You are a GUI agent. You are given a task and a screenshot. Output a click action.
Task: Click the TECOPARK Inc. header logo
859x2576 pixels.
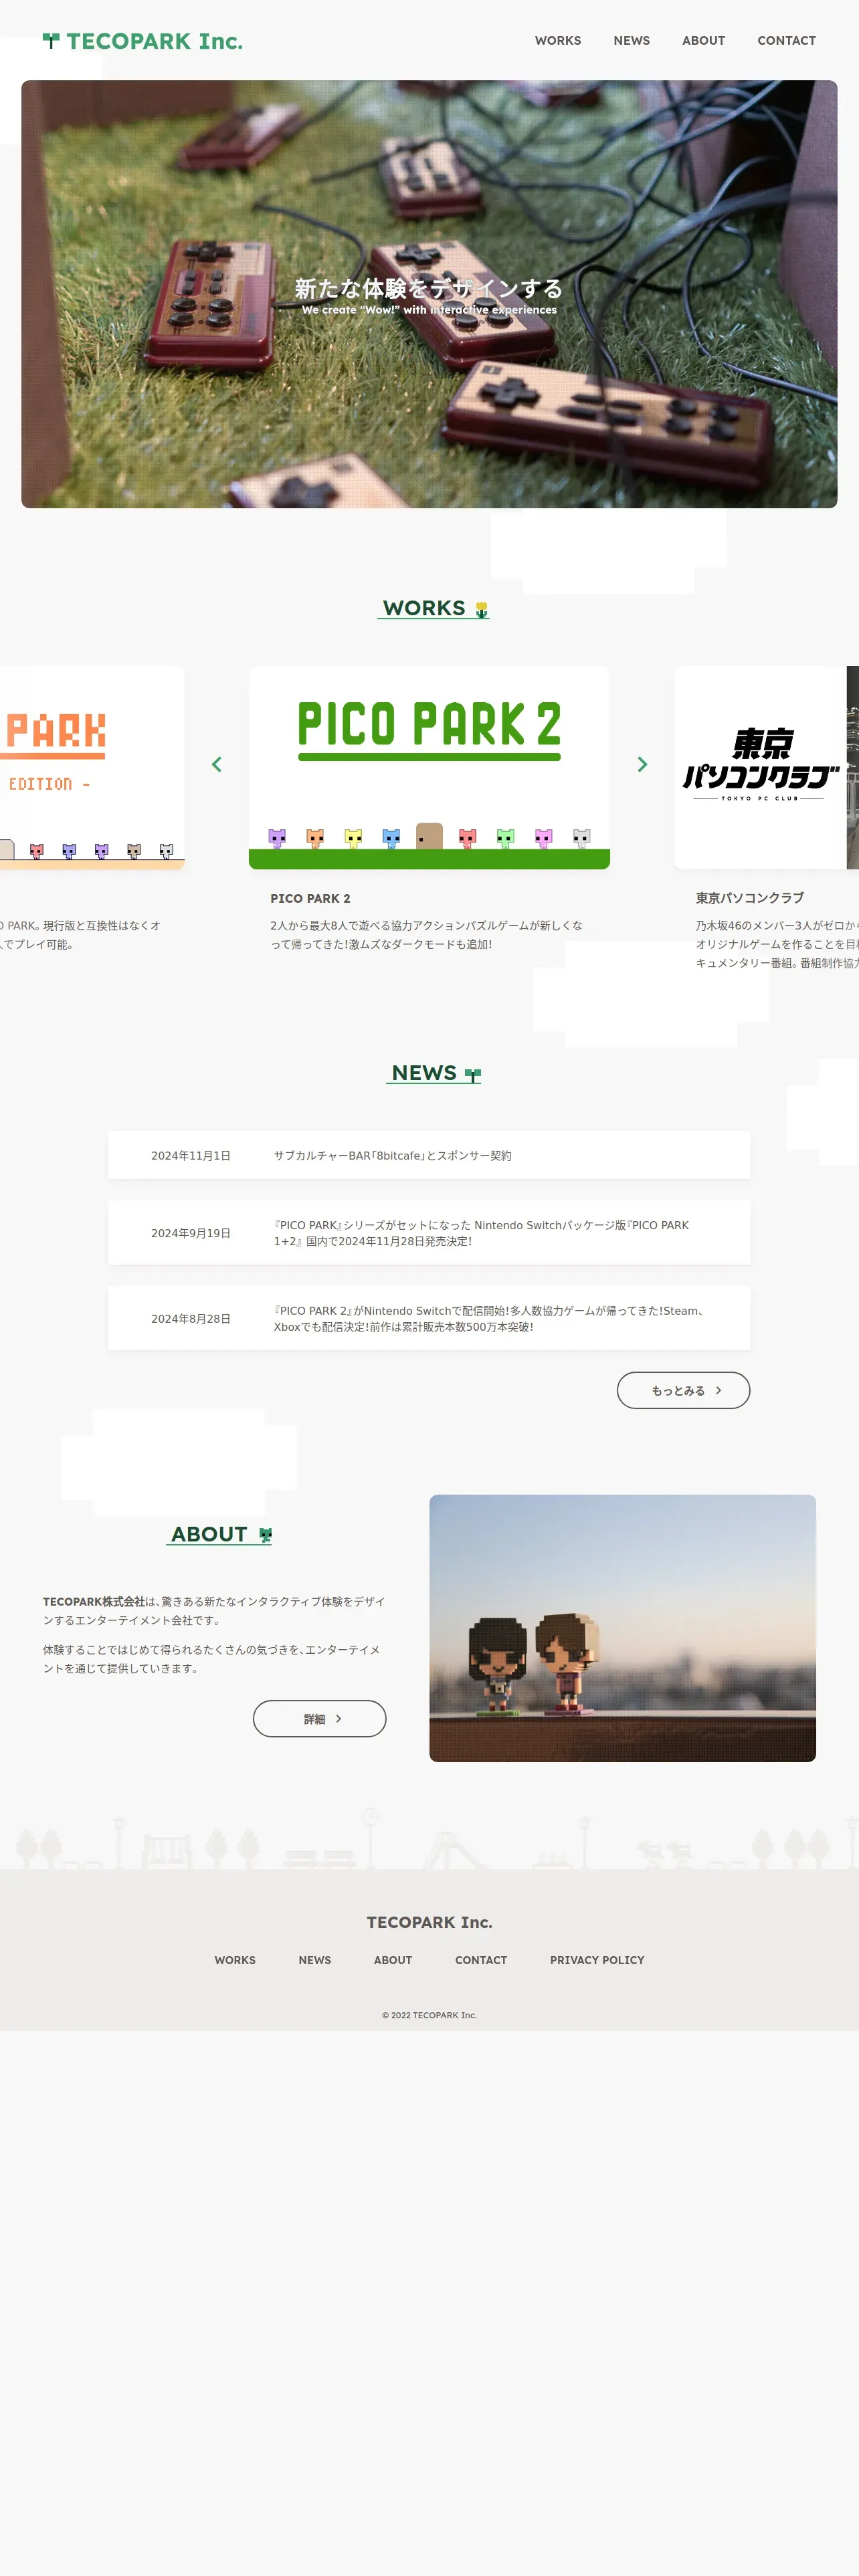(x=143, y=41)
